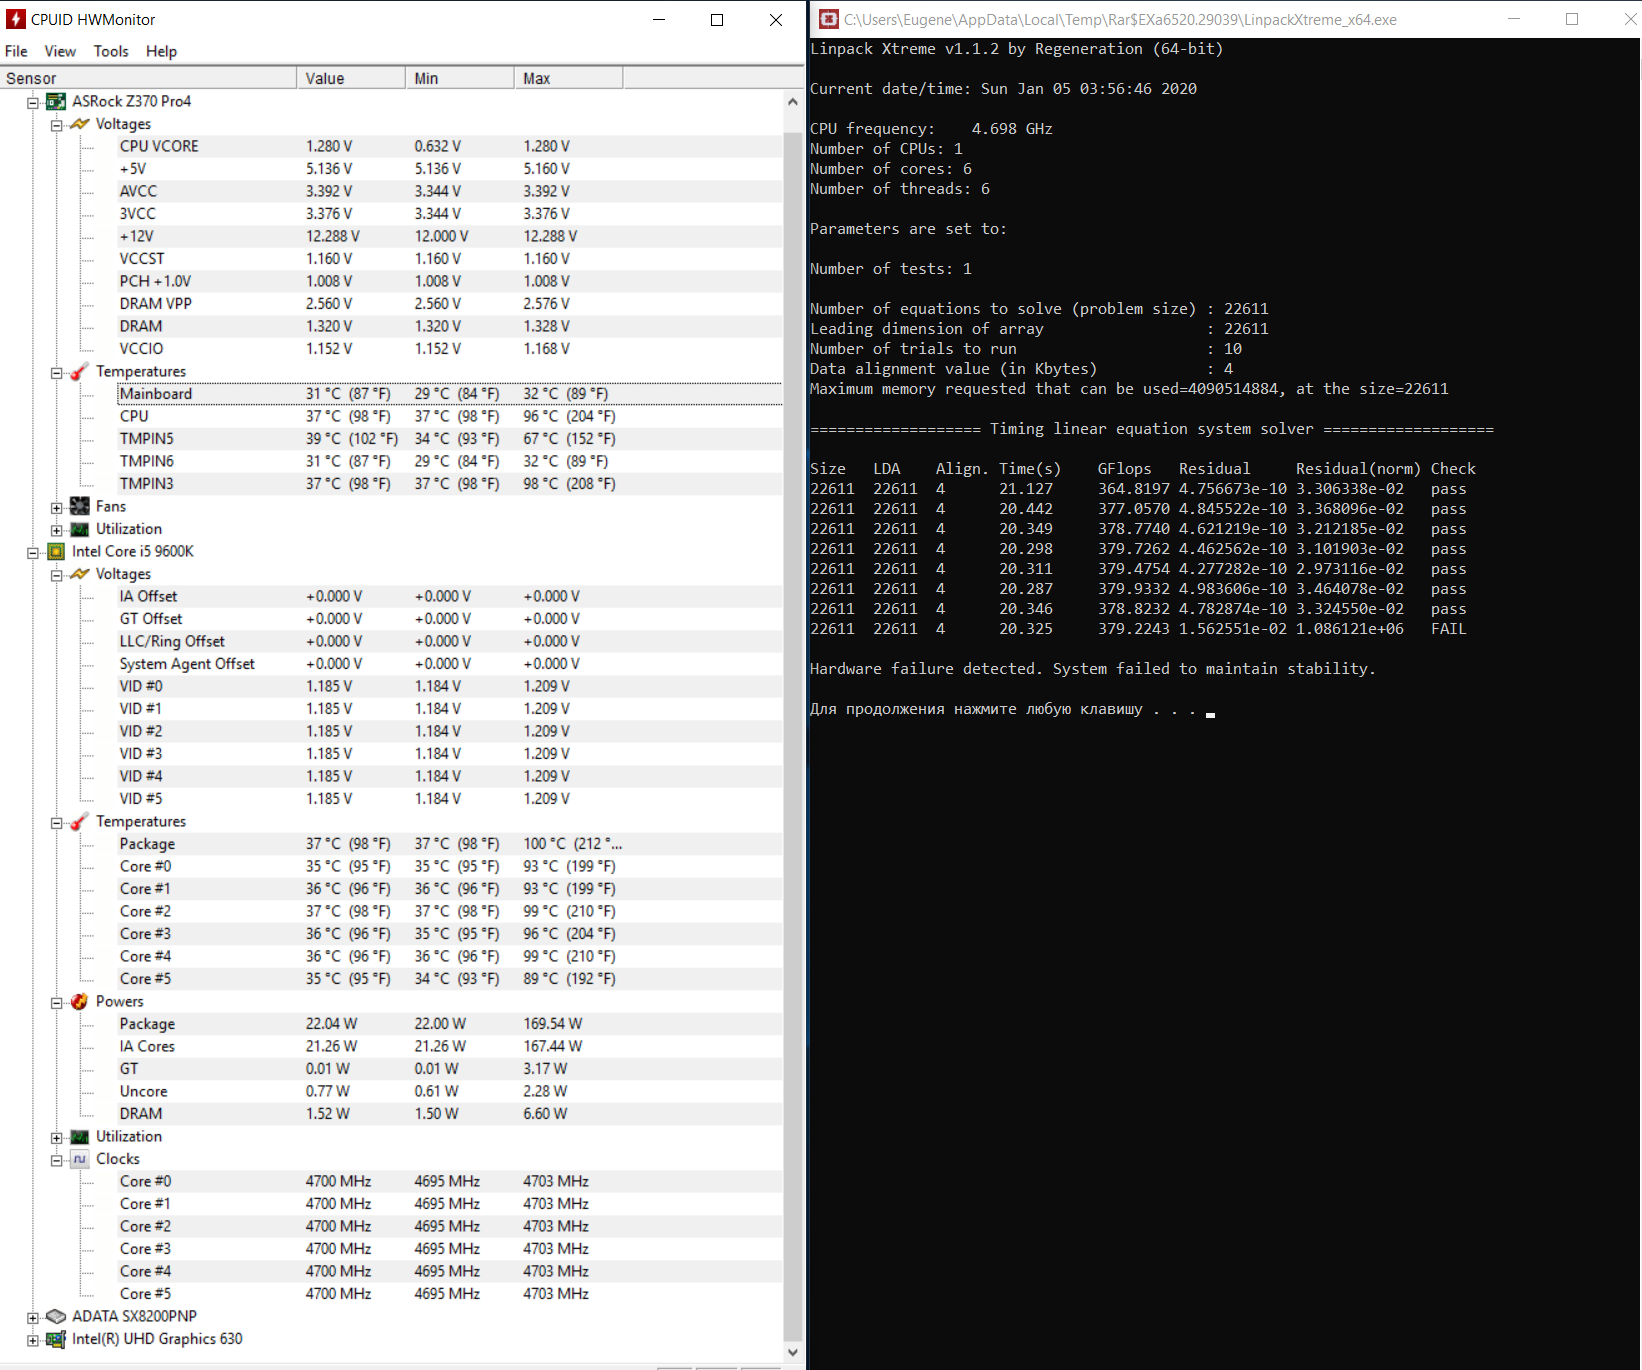Click the Clocks icon in sensor tree
Screen dimensions: 1642x1370
click(x=80, y=1159)
